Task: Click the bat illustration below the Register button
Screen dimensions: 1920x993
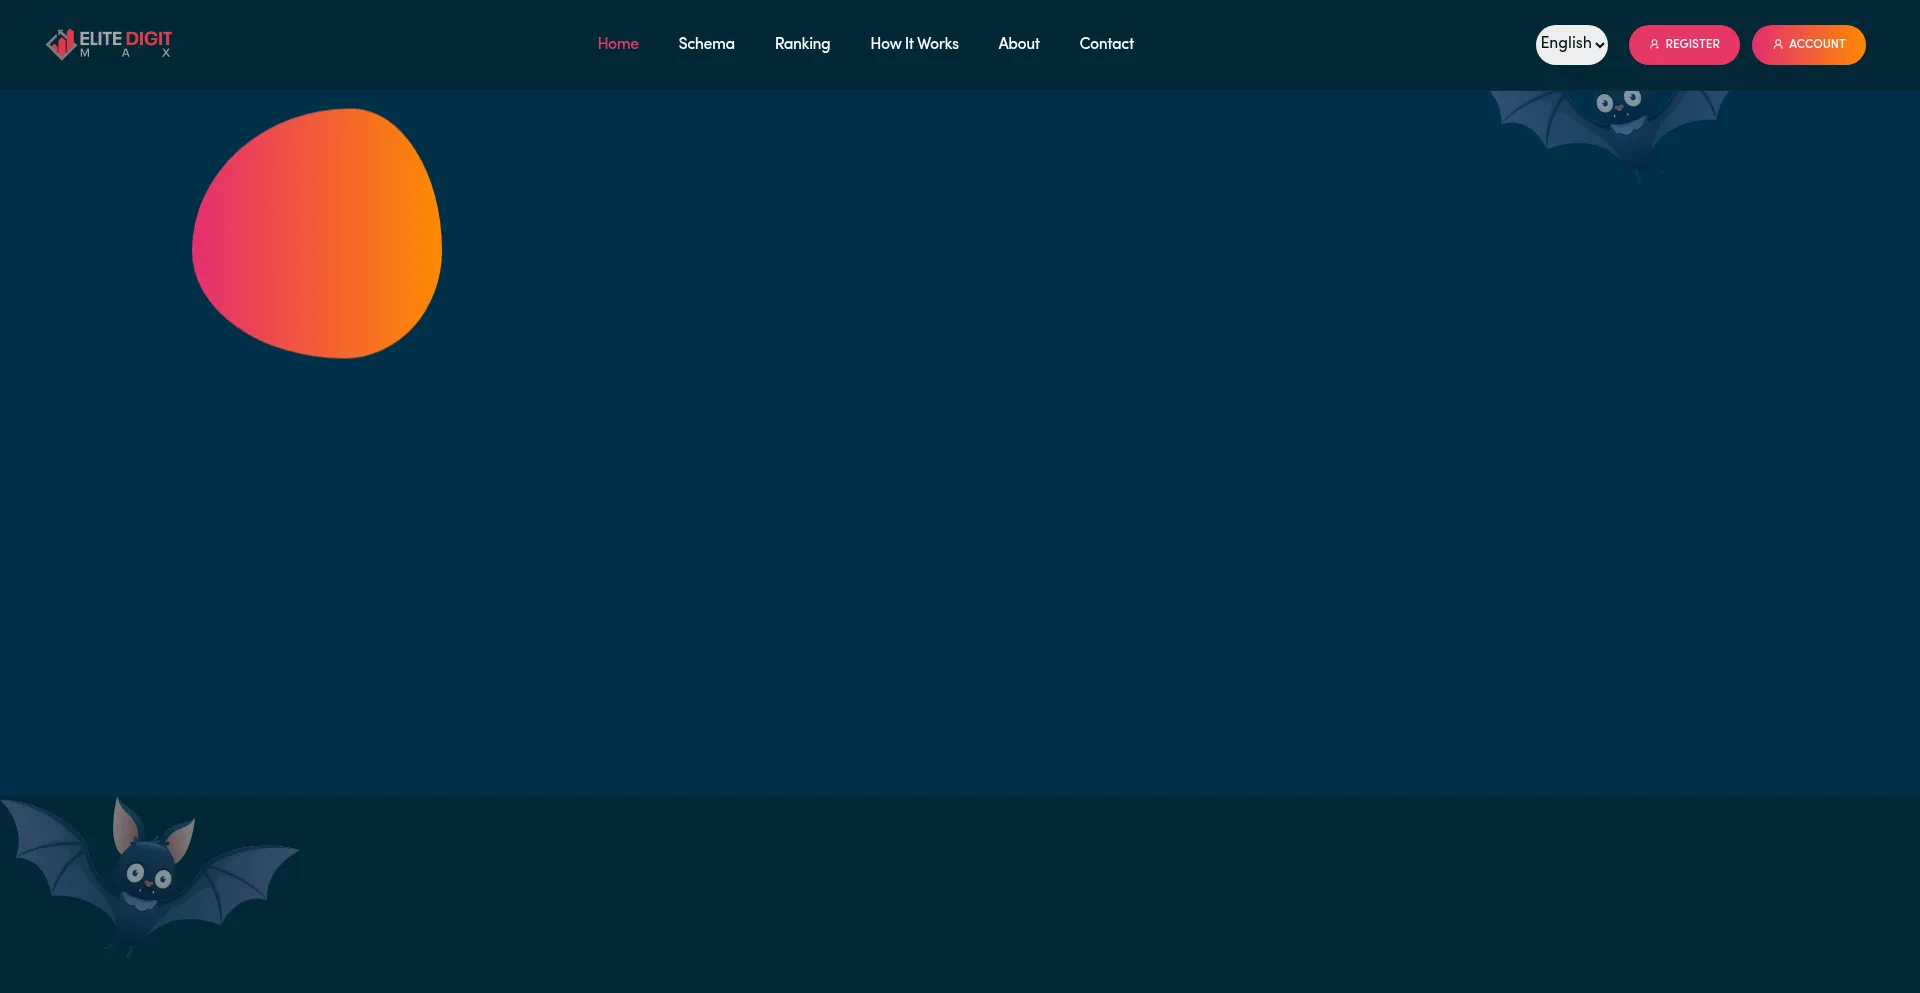Action: tap(1612, 125)
